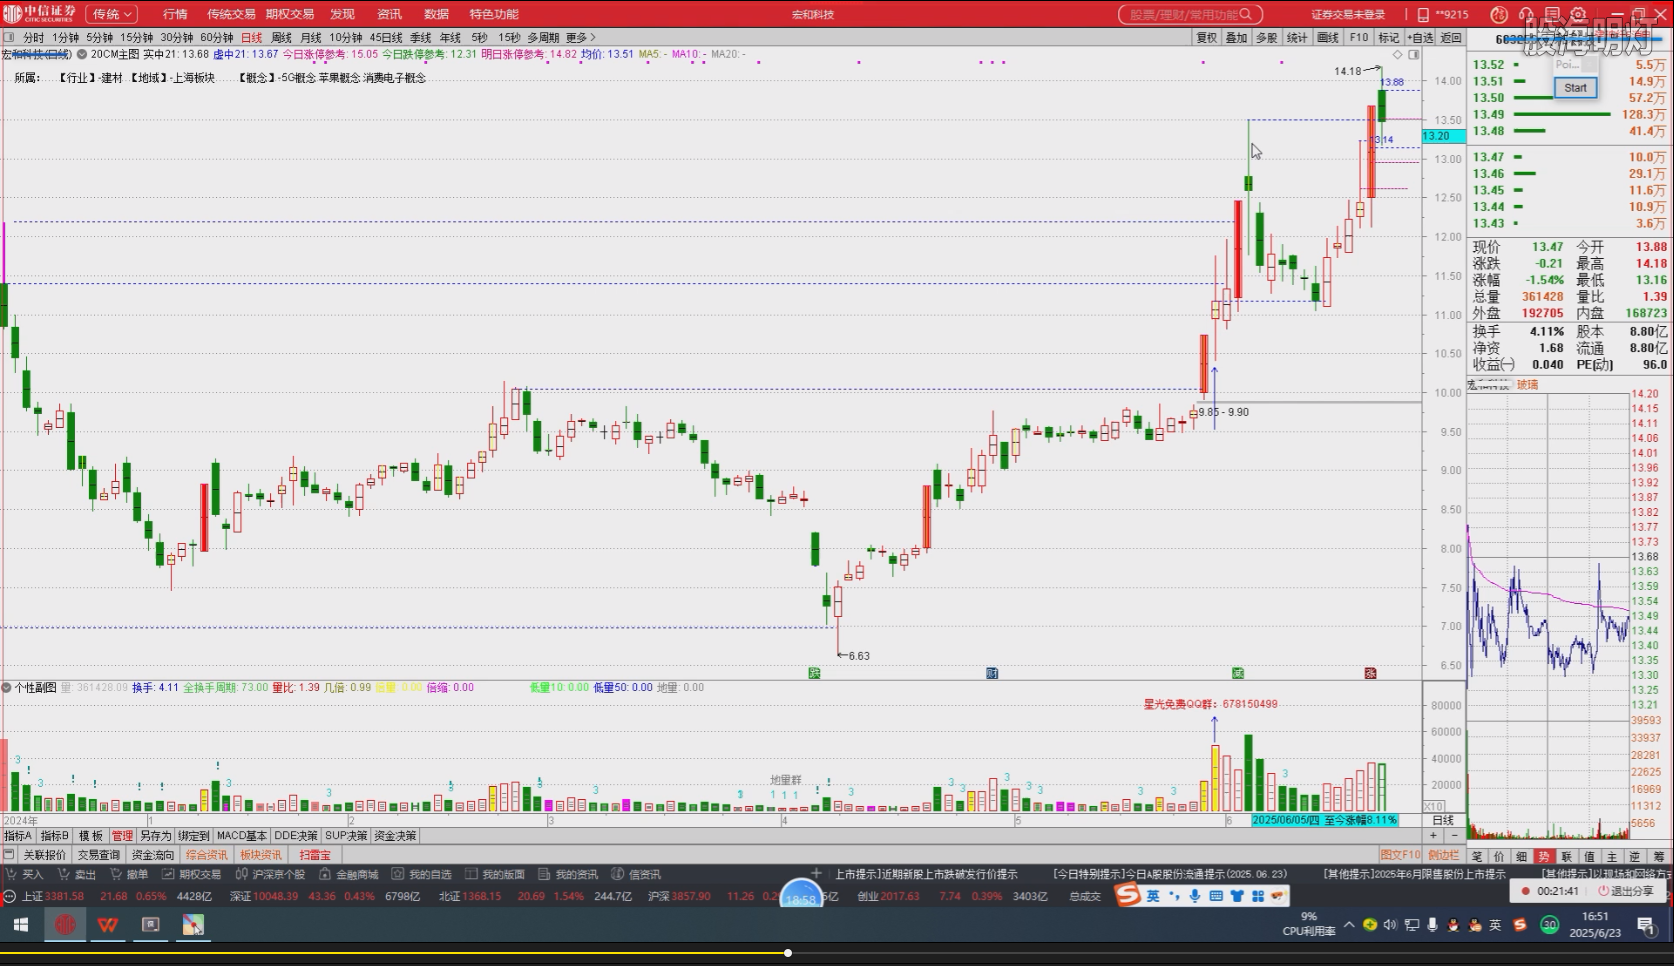Toggle panel icon left of 分时

[9, 38]
